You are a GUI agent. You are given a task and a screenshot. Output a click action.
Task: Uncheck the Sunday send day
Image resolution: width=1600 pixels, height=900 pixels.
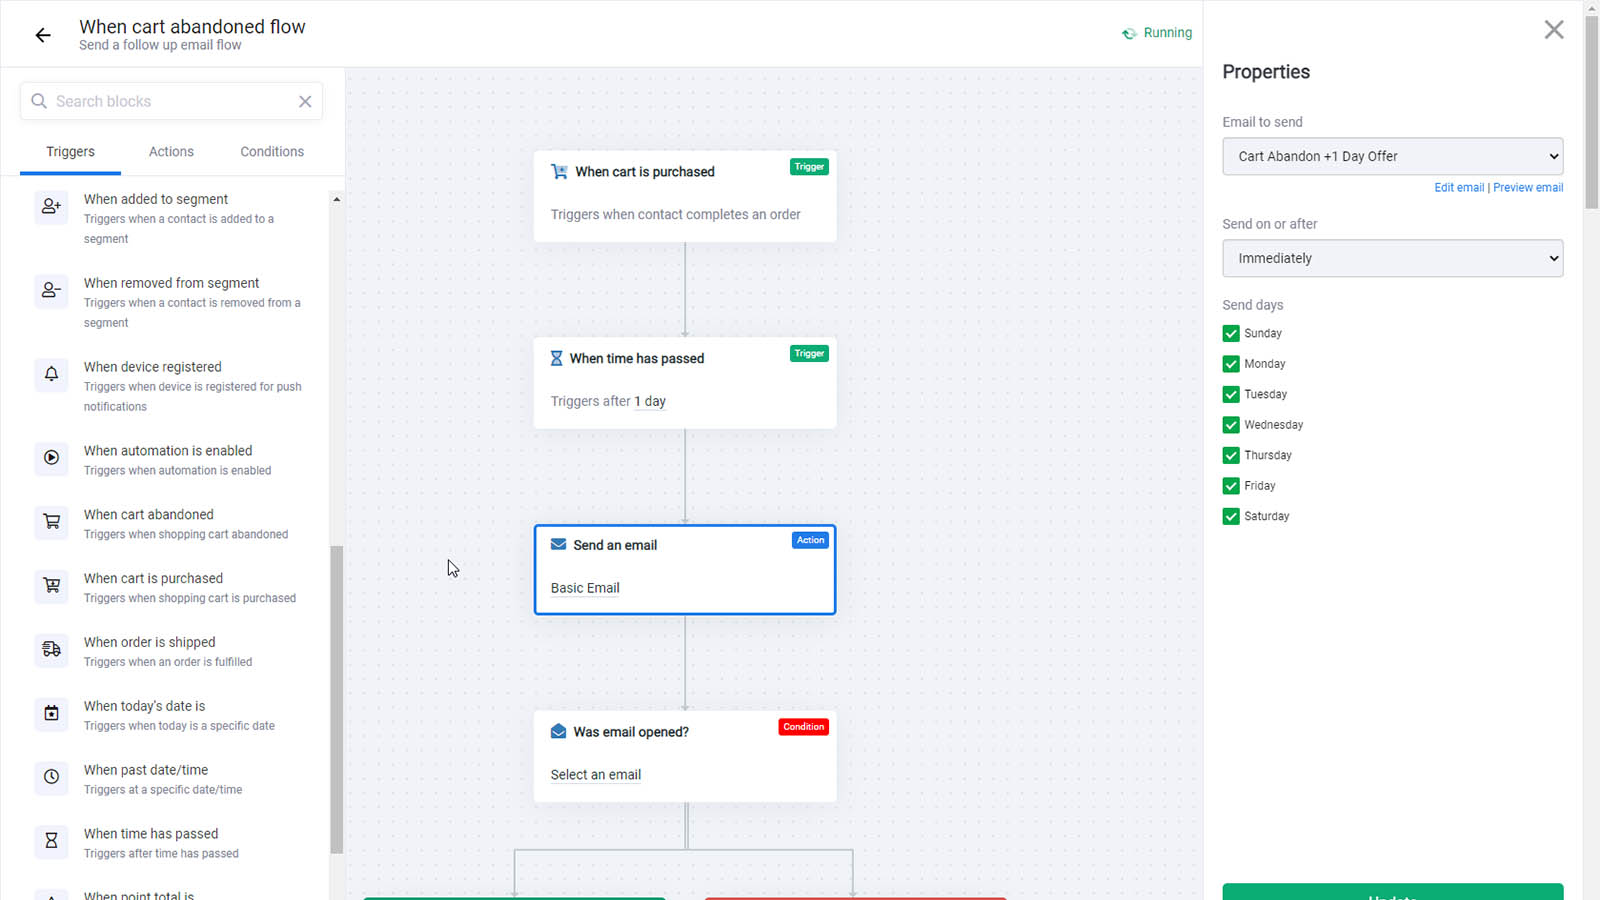point(1231,333)
